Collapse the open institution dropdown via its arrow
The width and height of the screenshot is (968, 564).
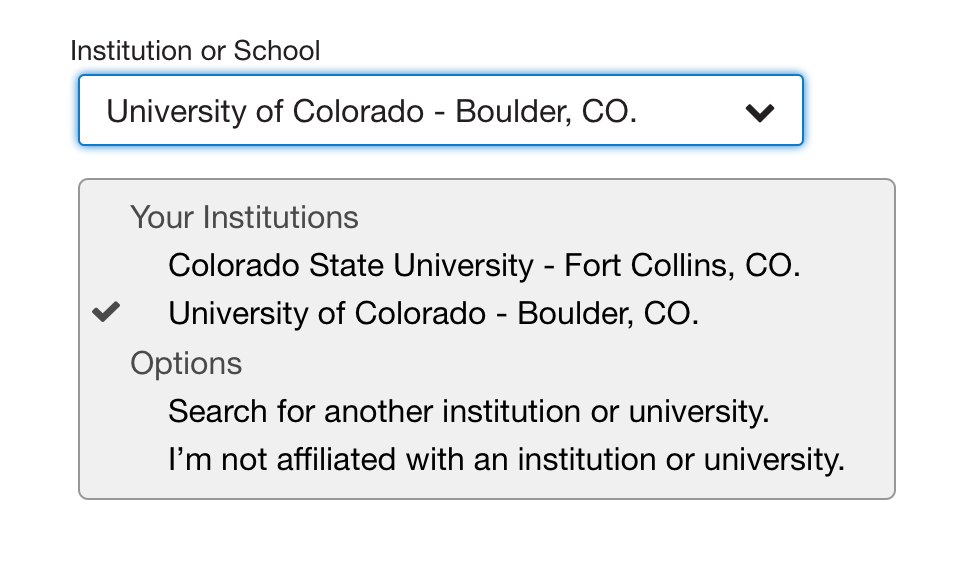click(x=760, y=112)
